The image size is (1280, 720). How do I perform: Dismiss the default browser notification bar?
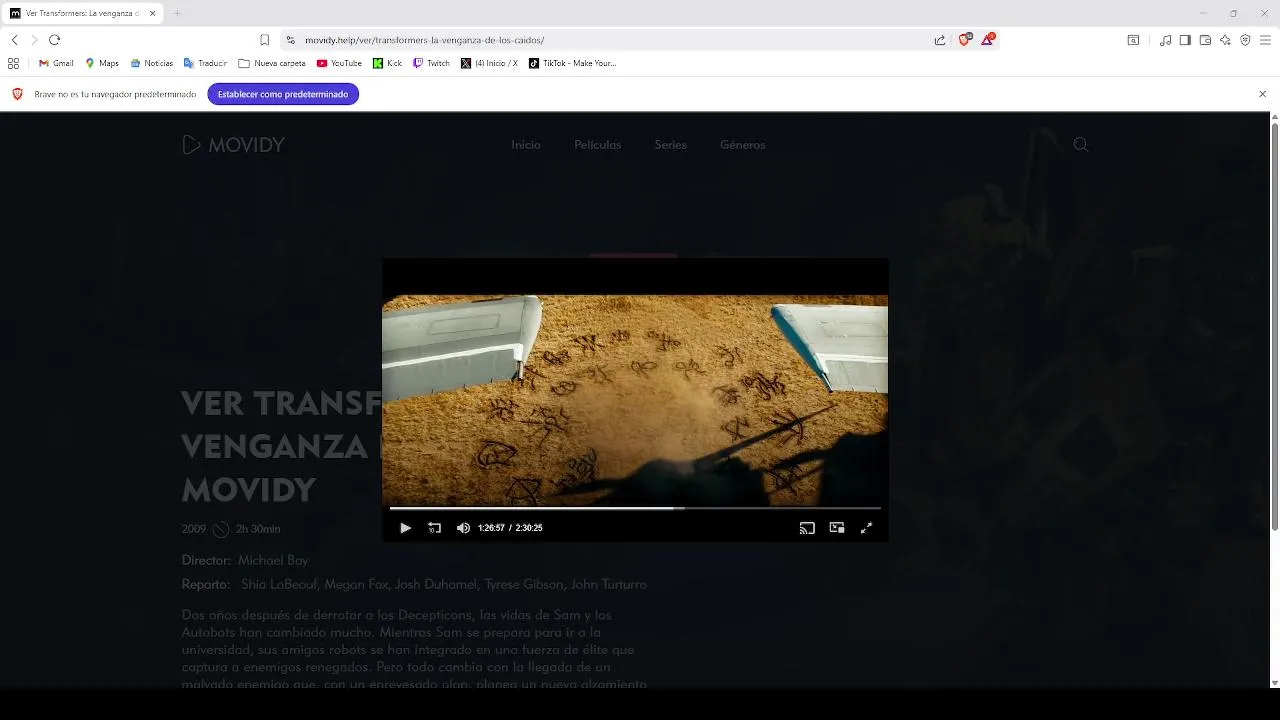click(1262, 94)
